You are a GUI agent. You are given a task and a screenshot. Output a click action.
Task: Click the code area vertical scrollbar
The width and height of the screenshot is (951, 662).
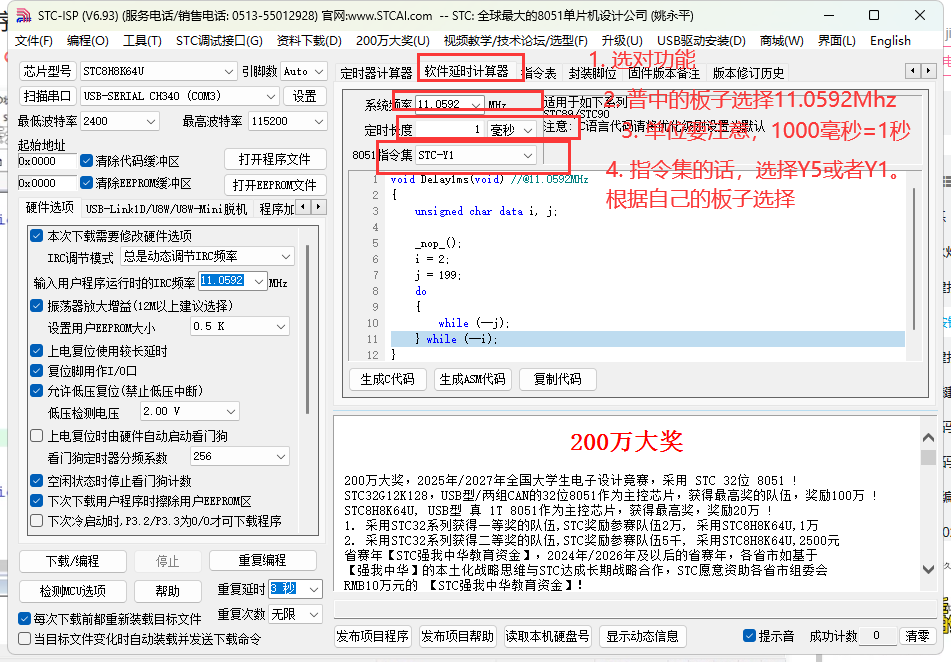point(914,258)
